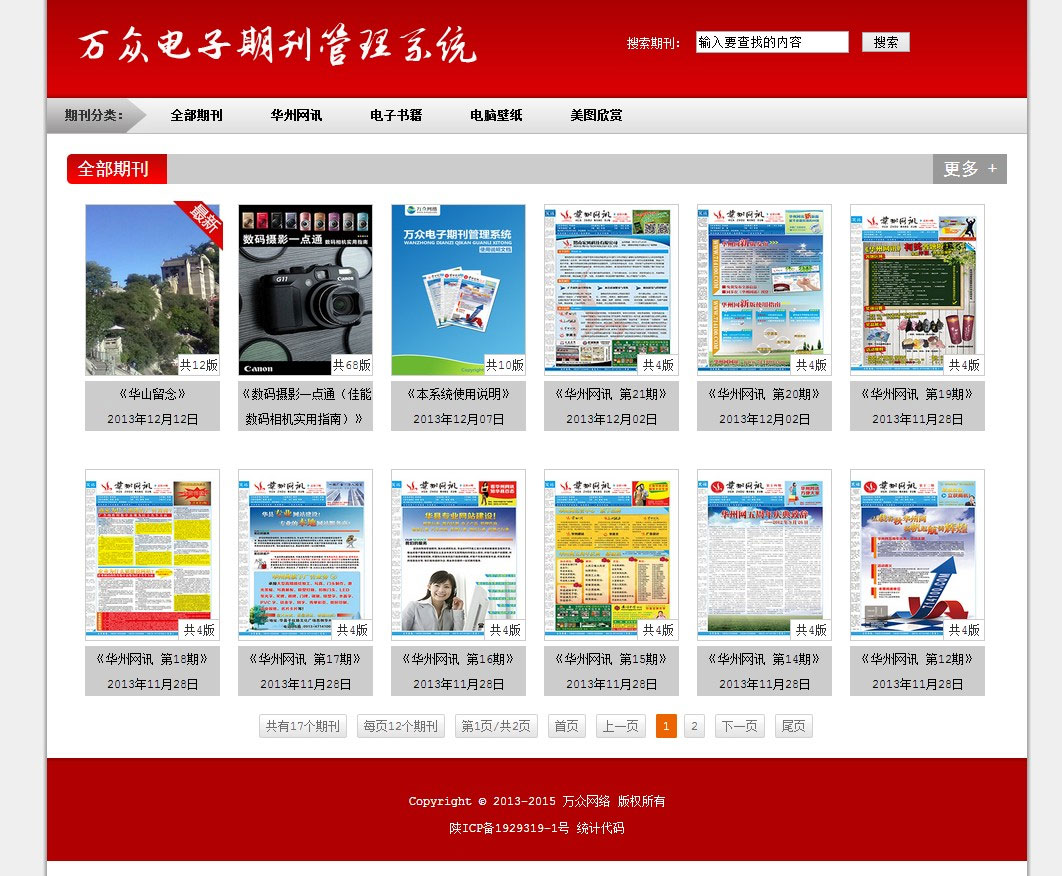1062x876 pixels.
Task: Expand the 更多 + link
Action: point(969,169)
